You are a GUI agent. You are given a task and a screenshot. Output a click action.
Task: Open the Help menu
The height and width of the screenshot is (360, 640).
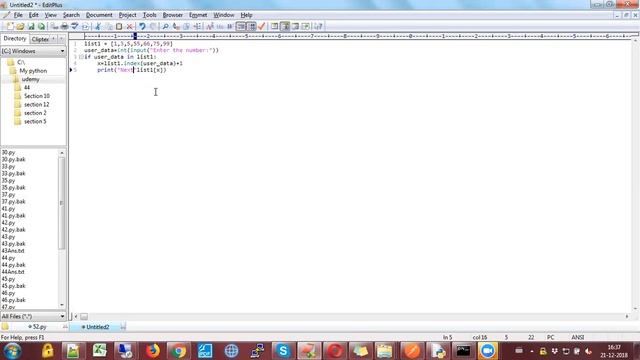[246, 15]
